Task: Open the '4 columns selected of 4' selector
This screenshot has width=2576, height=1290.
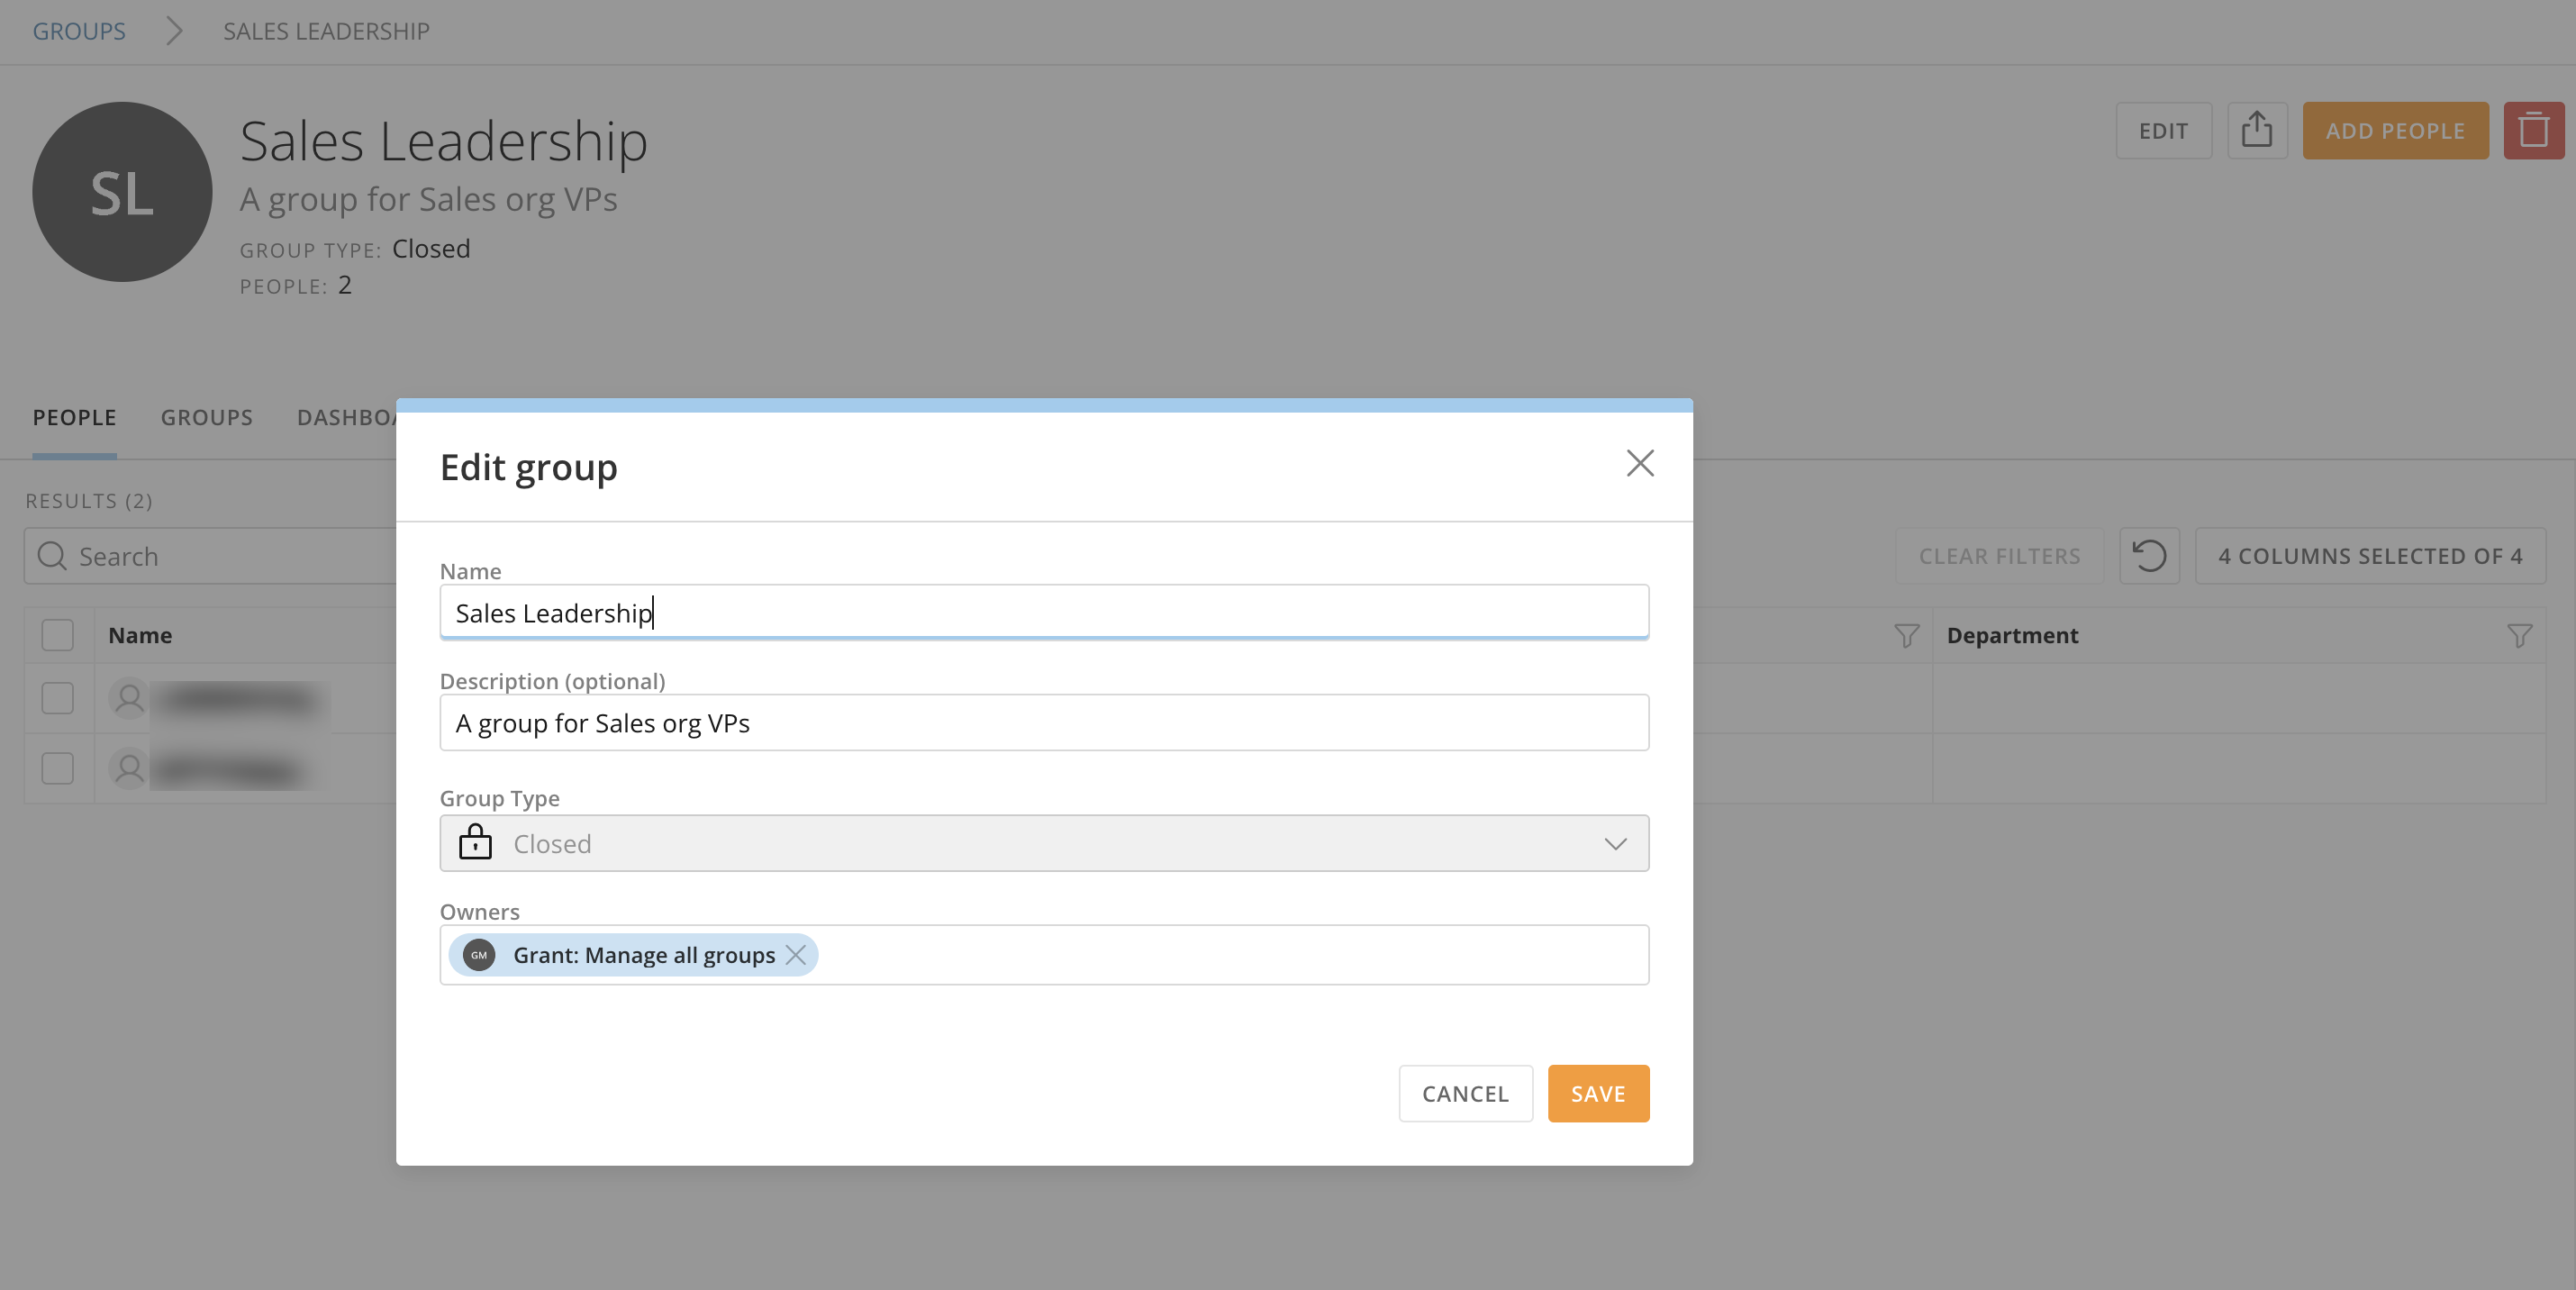Action: [x=2369, y=556]
